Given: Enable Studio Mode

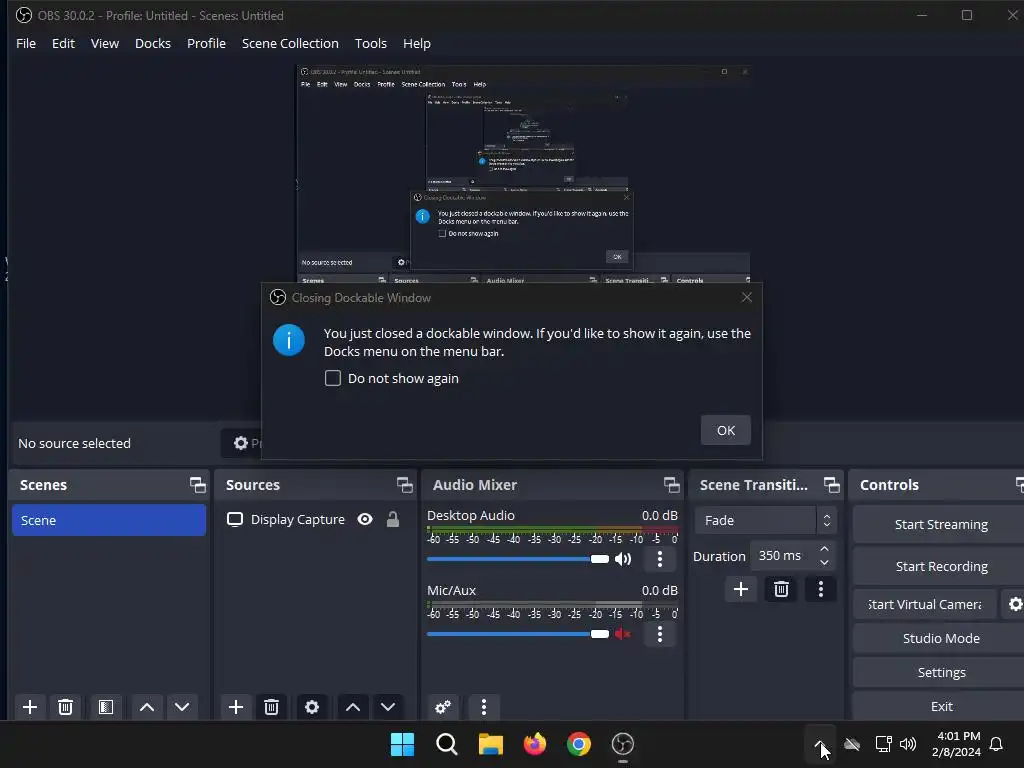Looking at the screenshot, I should 940,638.
